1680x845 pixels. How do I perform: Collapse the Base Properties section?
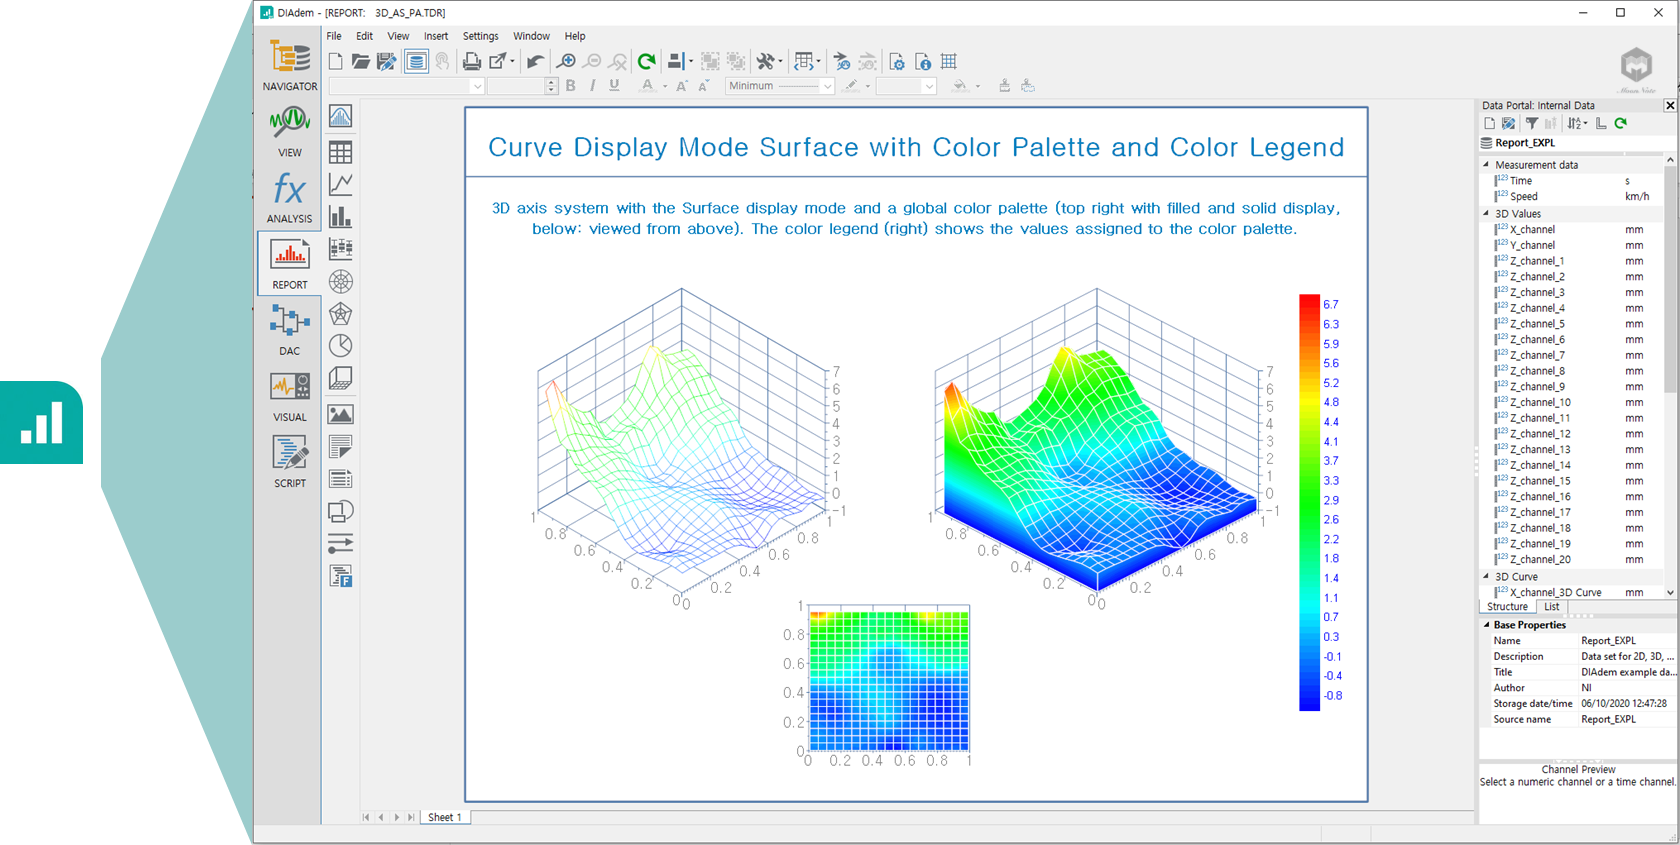coord(1486,625)
